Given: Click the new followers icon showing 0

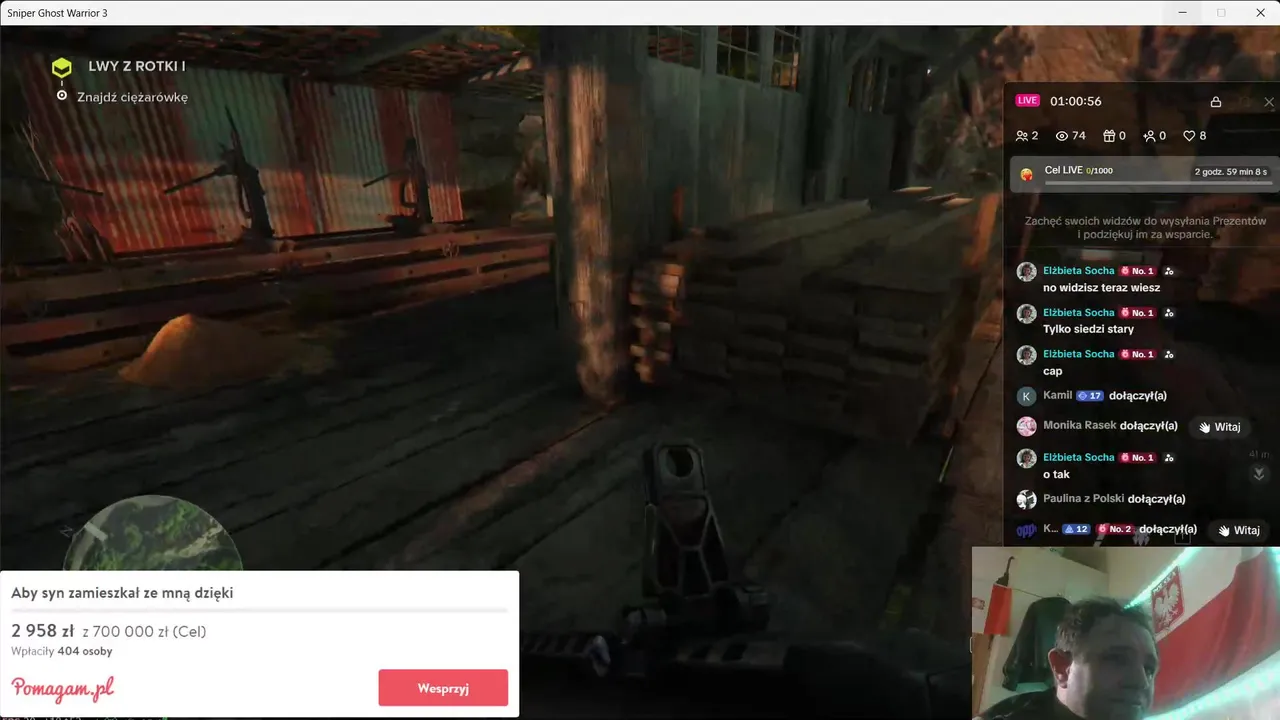Looking at the screenshot, I should [1149, 136].
